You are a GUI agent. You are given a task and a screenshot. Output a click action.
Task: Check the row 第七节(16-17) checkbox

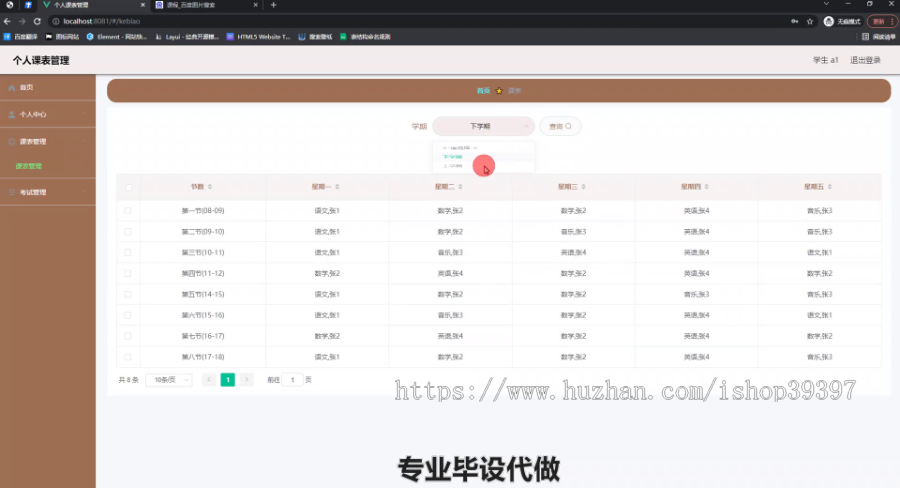(128, 336)
